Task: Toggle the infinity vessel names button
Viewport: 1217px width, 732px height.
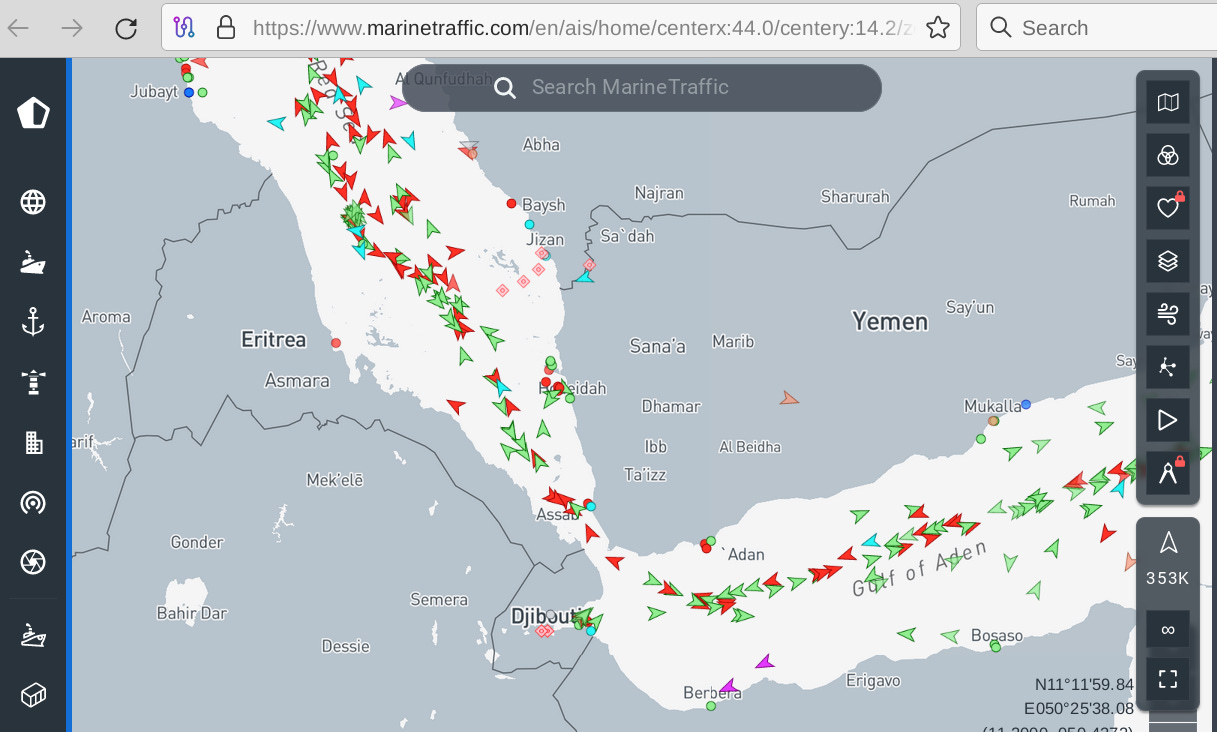Action: (x=1167, y=630)
